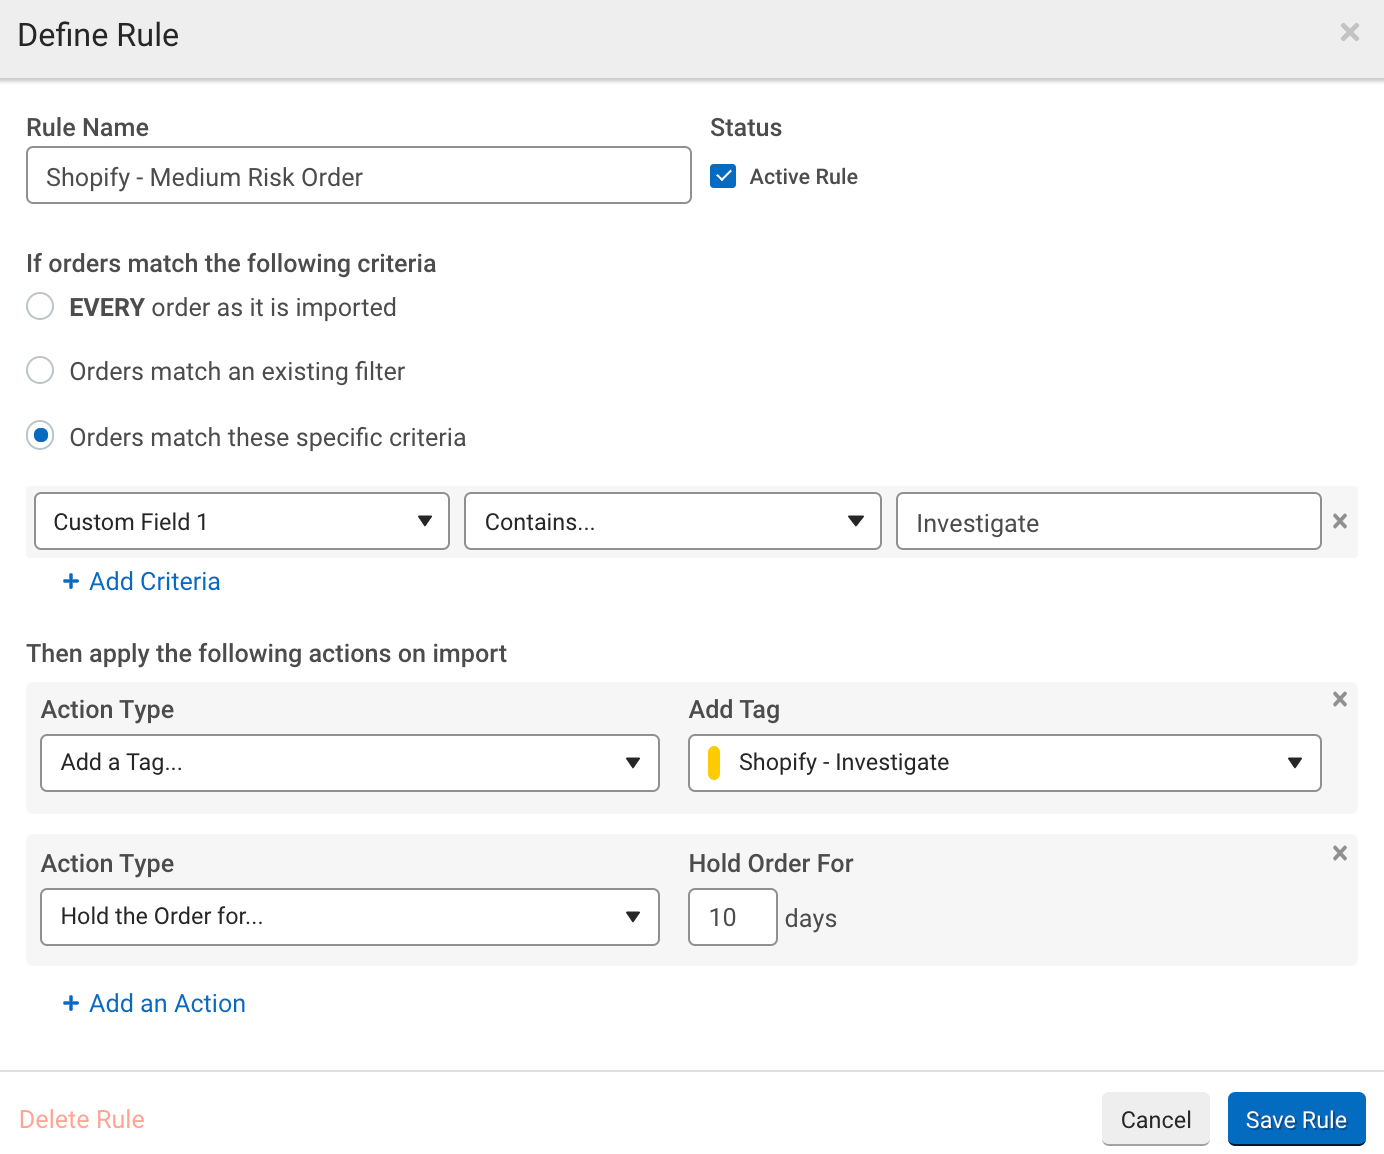The image size is (1384, 1154).
Task: Remove the Add a Tag action
Action: (1340, 699)
